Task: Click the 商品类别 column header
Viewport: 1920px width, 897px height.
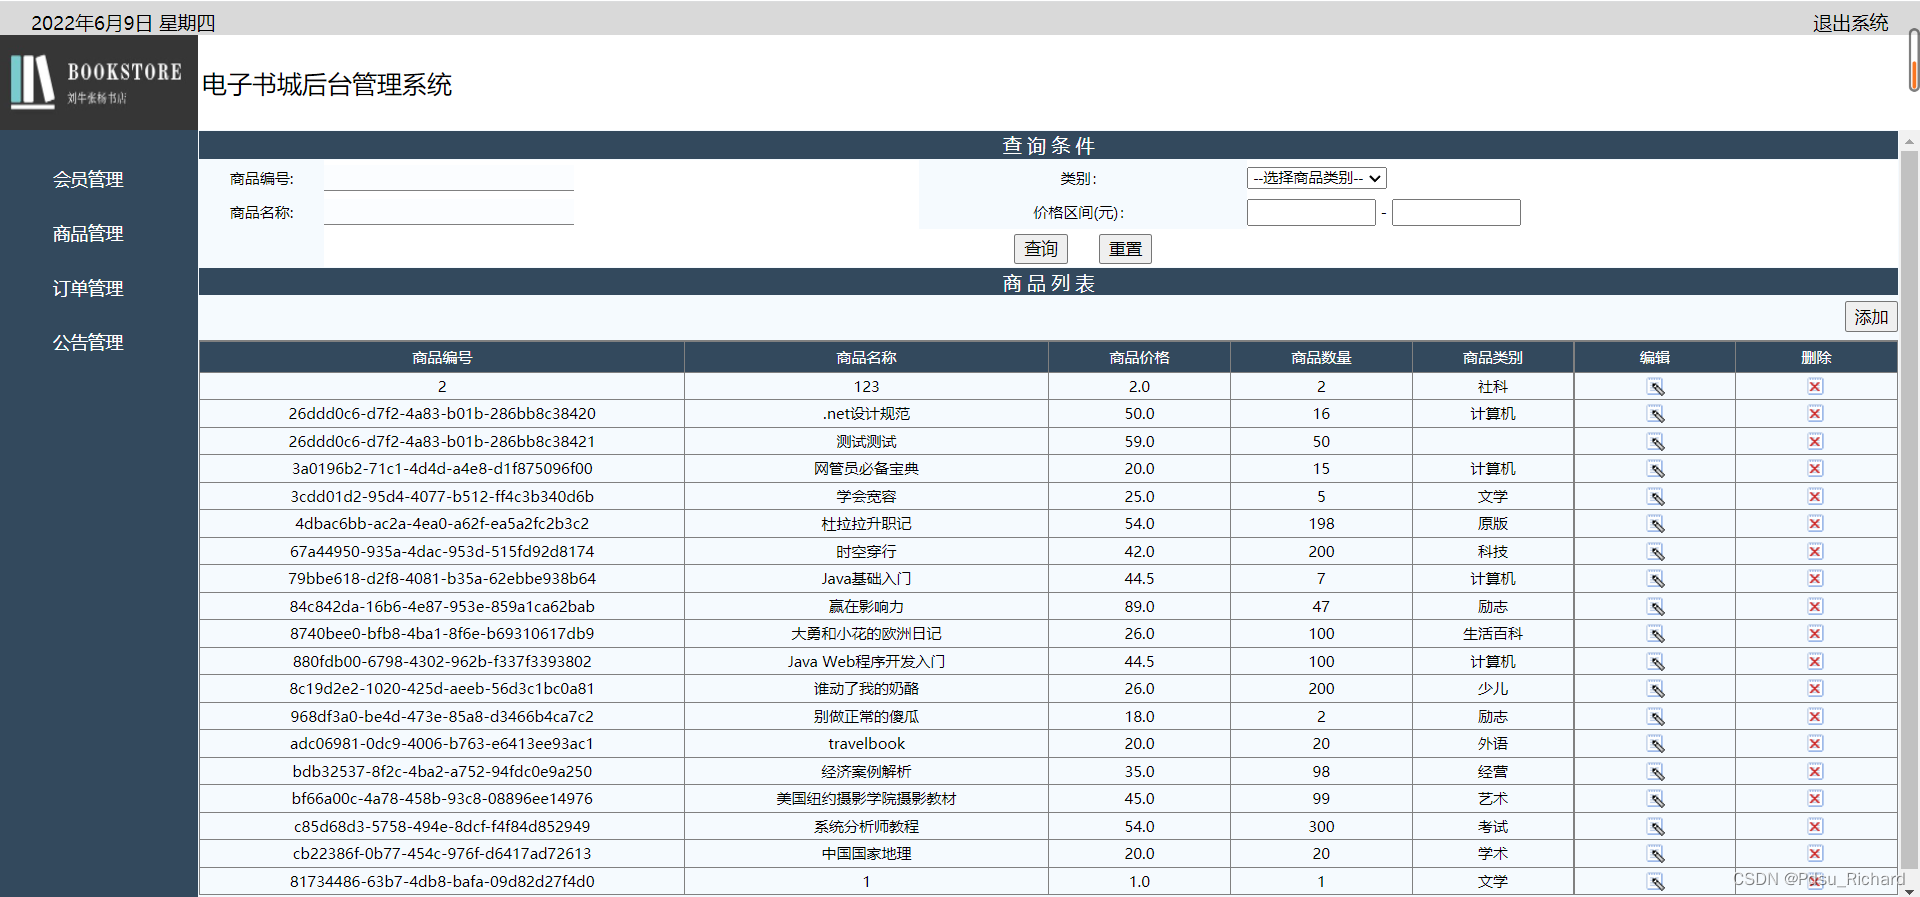Action: [x=1493, y=358]
